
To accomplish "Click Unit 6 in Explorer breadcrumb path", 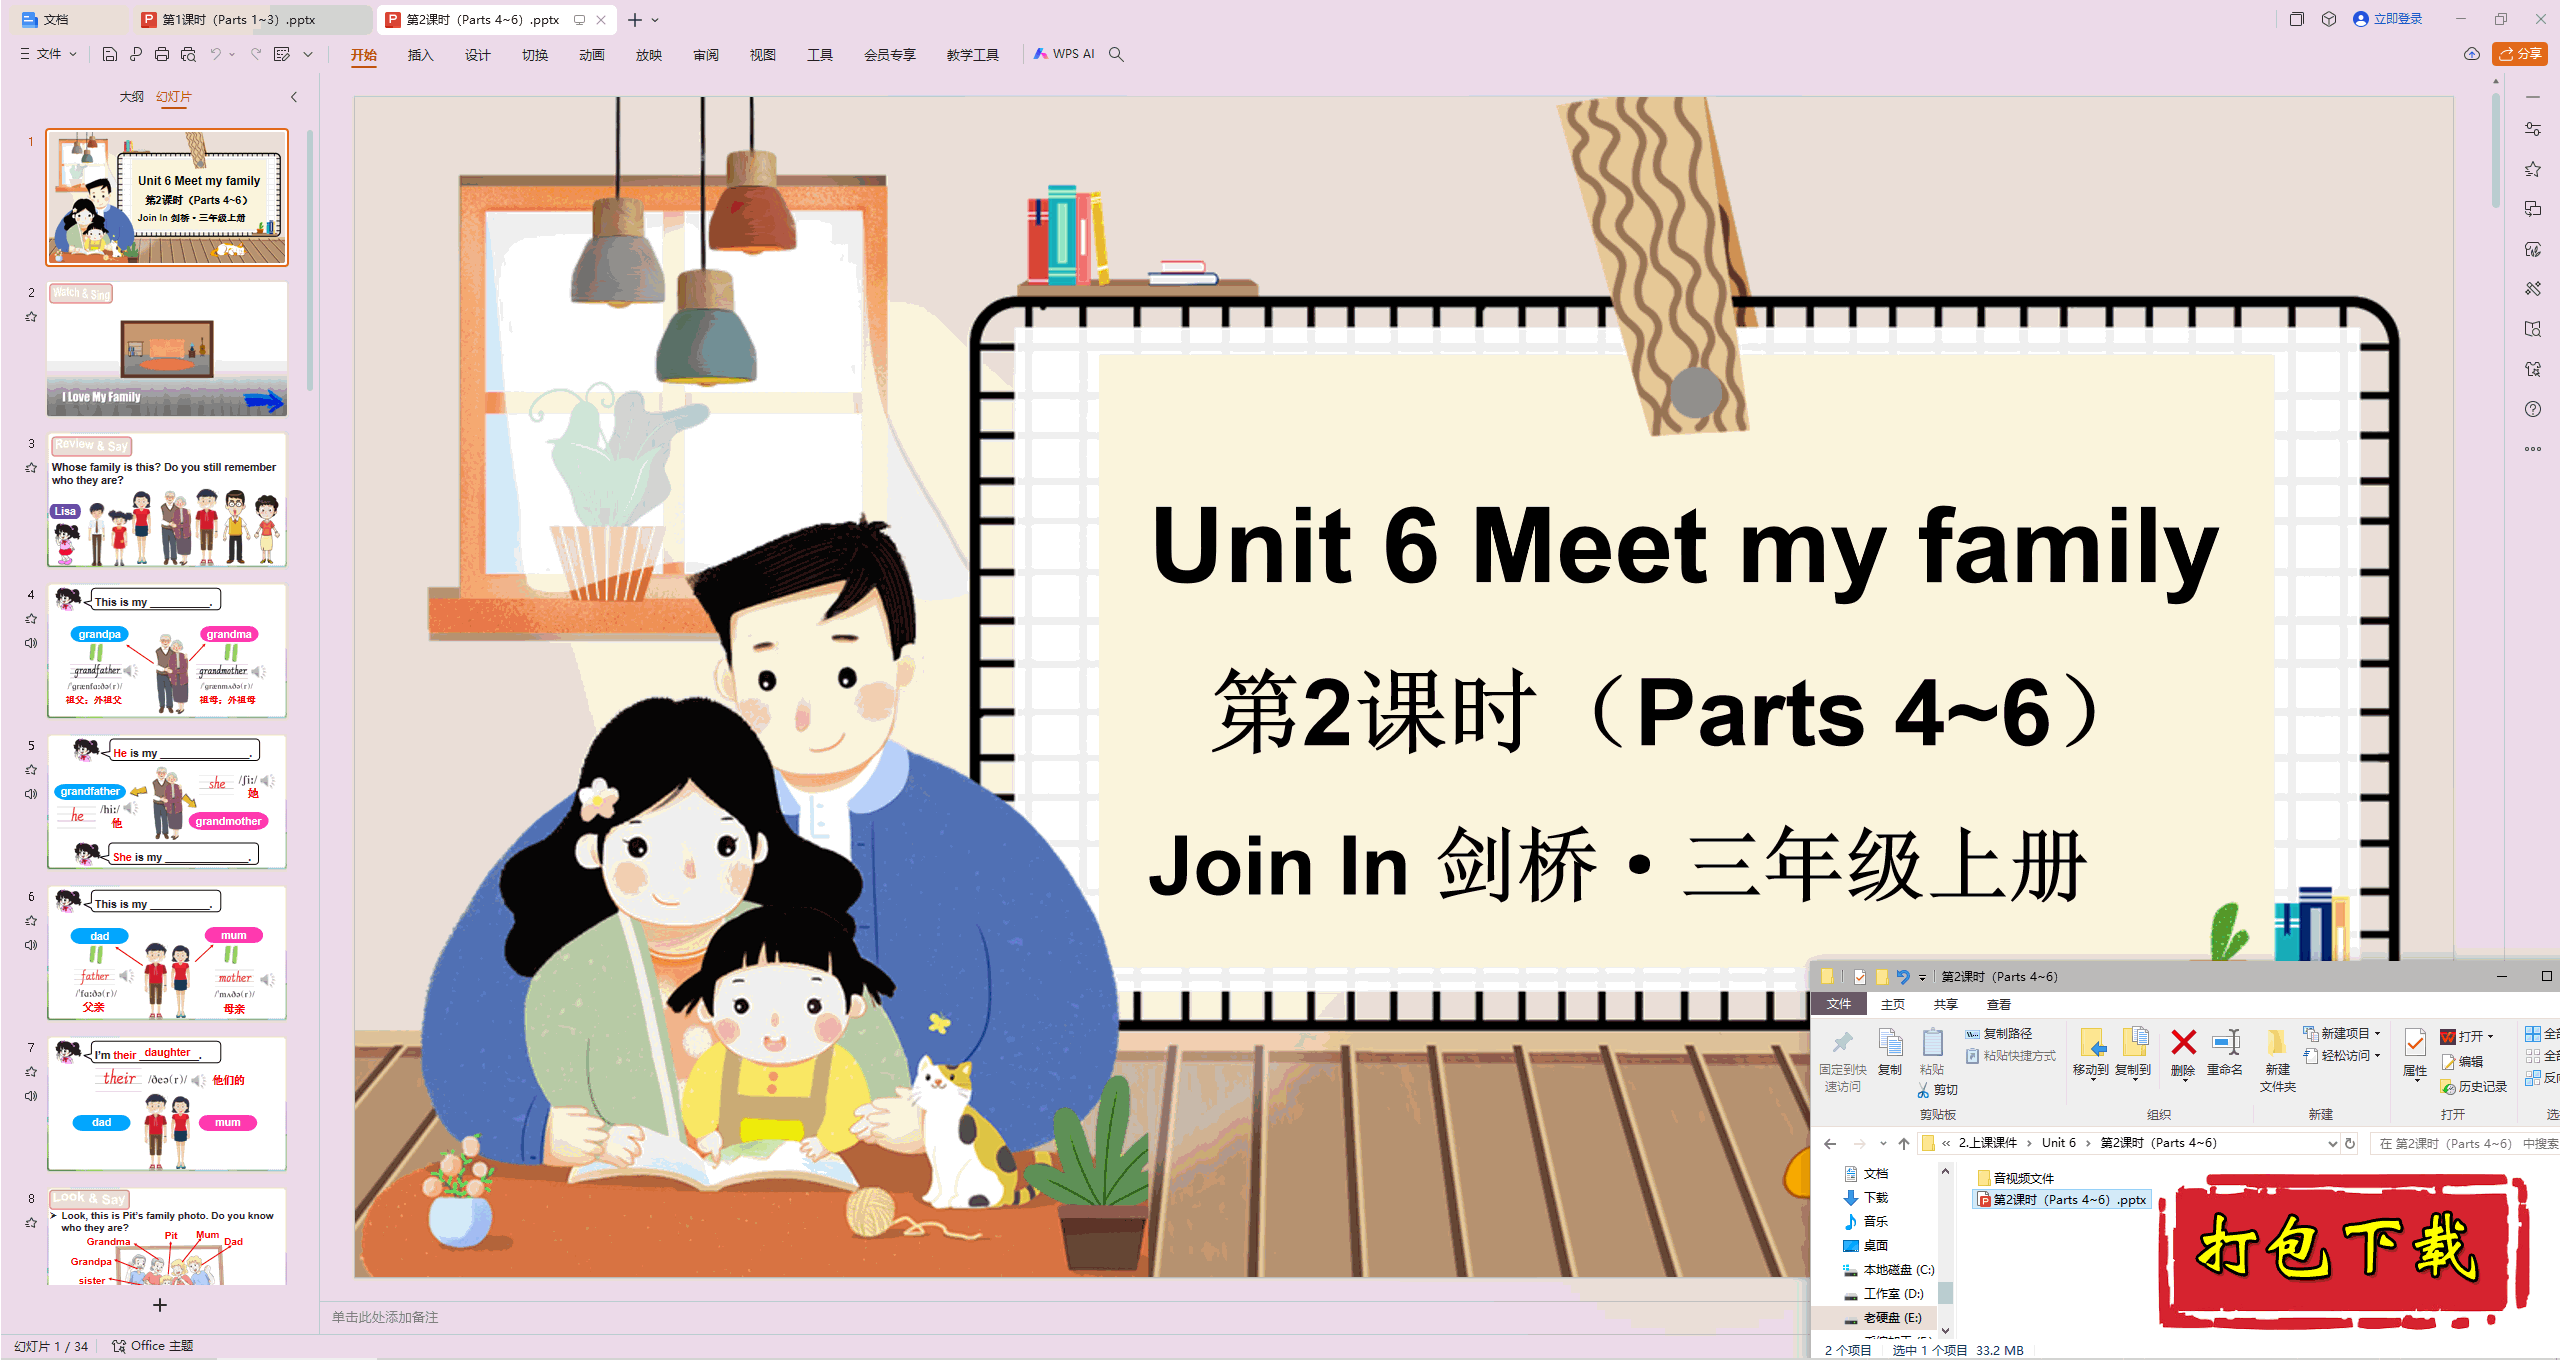I will pyautogui.click(x=2058, y=1143).
